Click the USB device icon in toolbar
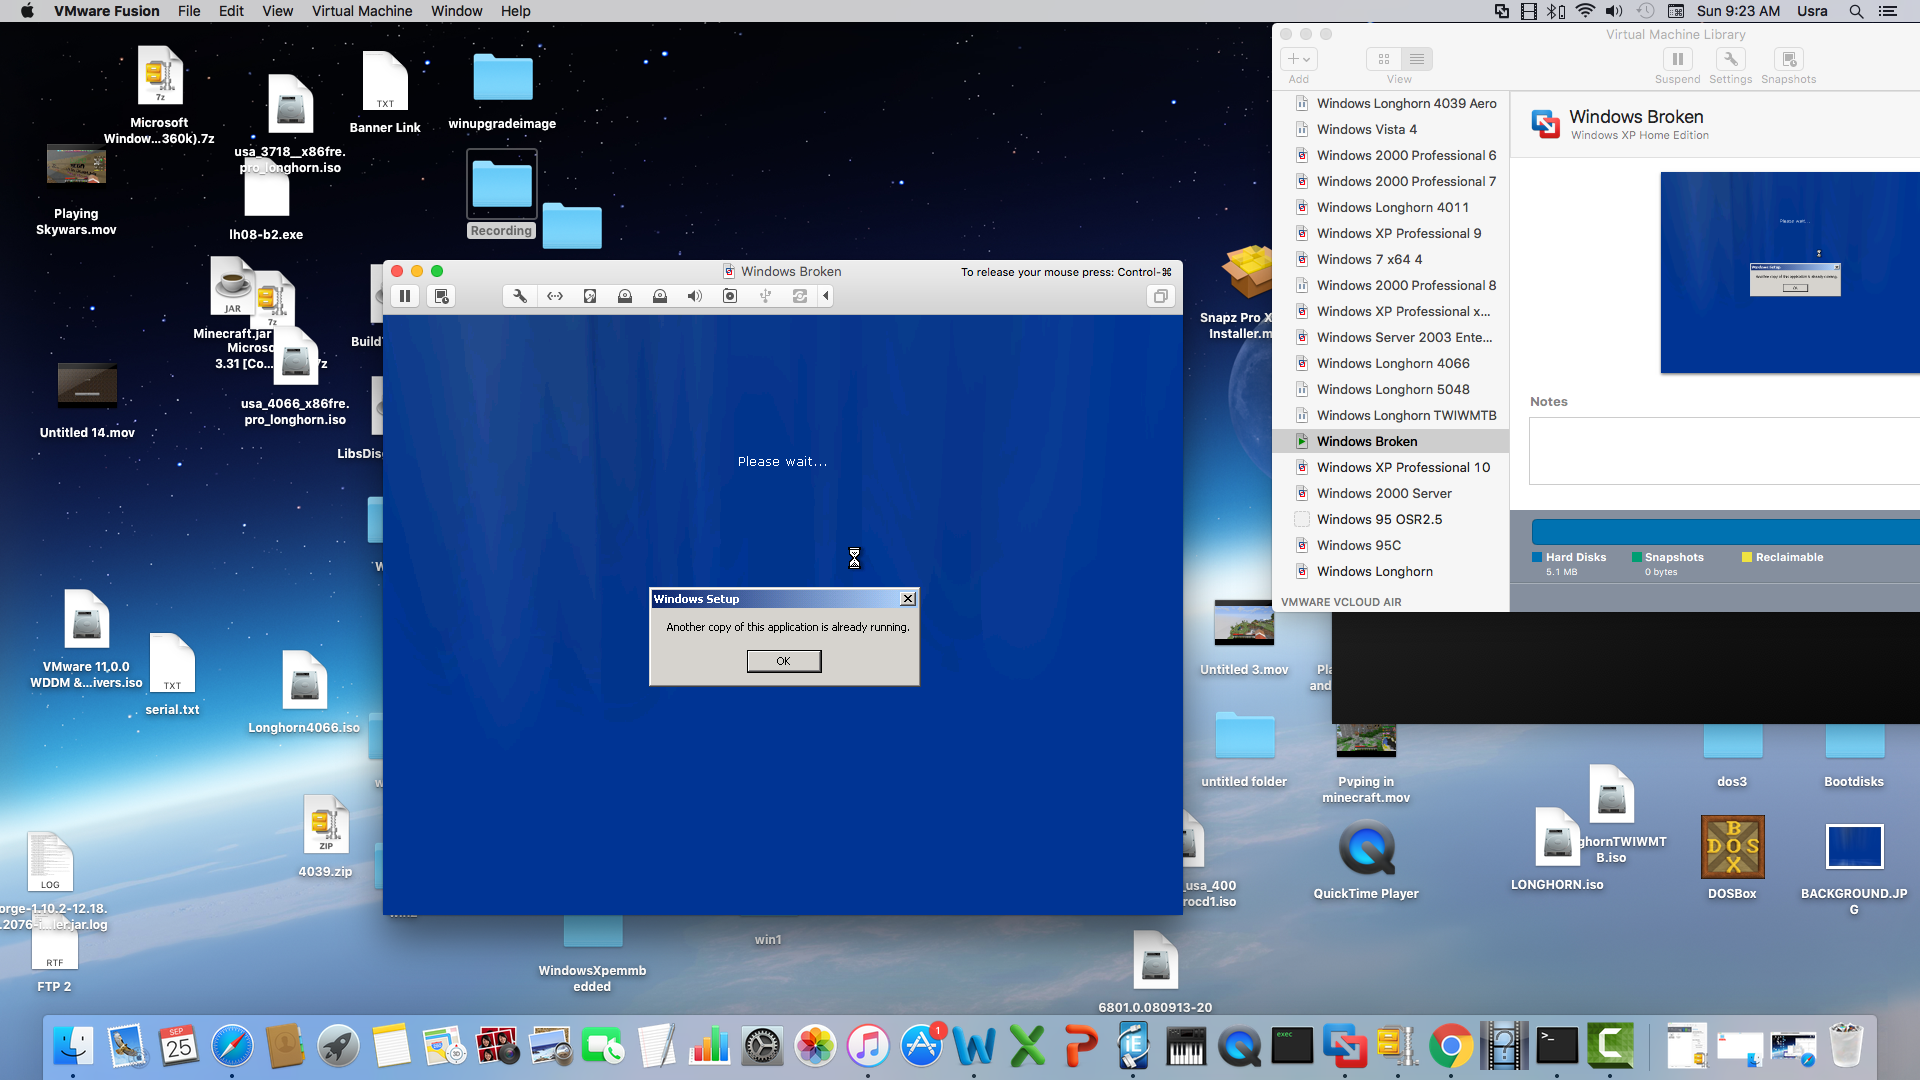This screenshot has width=1920, height=1080. (x=765, y=296)
